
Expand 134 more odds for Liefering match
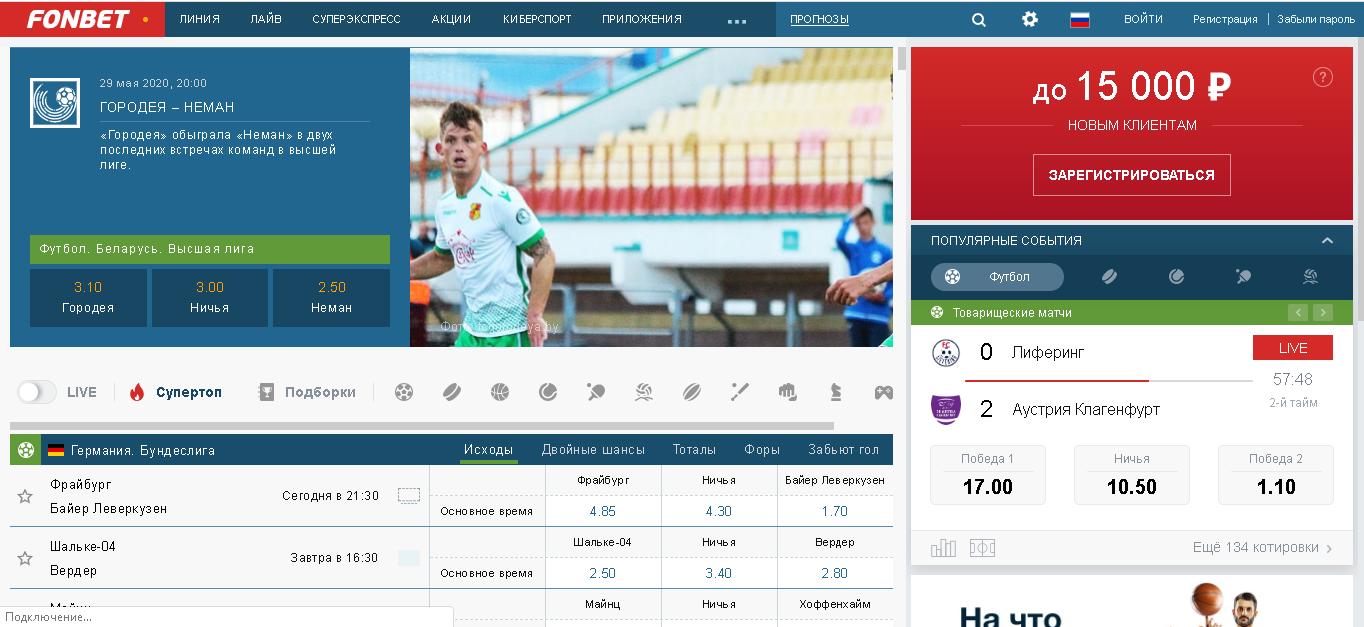[x=1263, y=548]
